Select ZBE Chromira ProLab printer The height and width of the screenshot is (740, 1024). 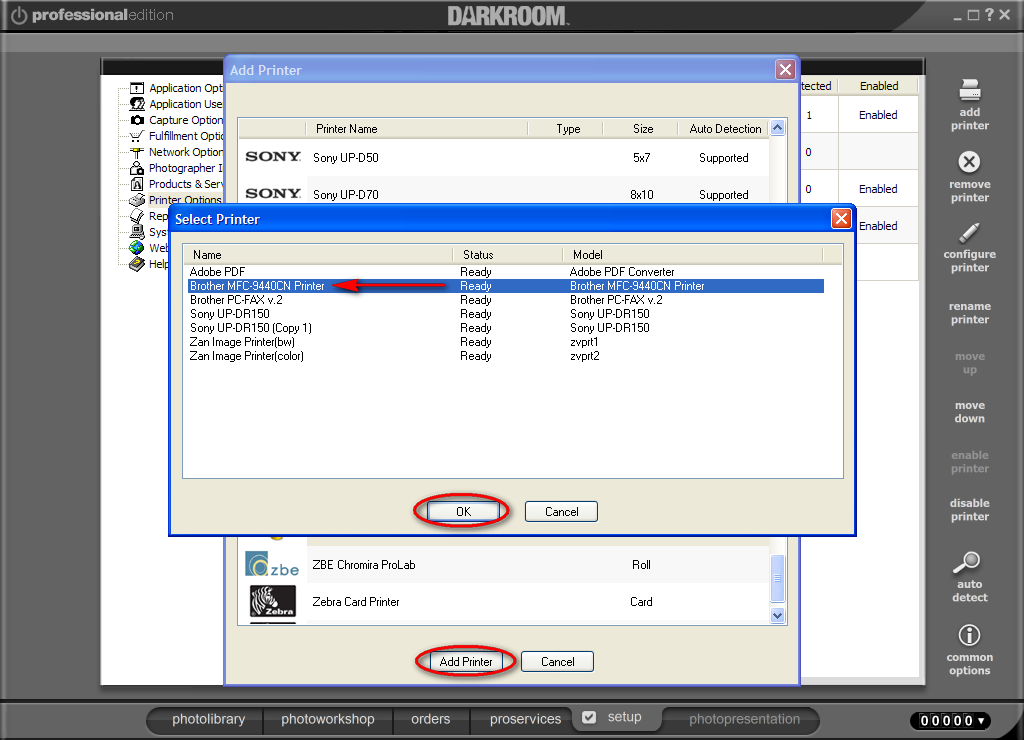[x=504, y=565]
